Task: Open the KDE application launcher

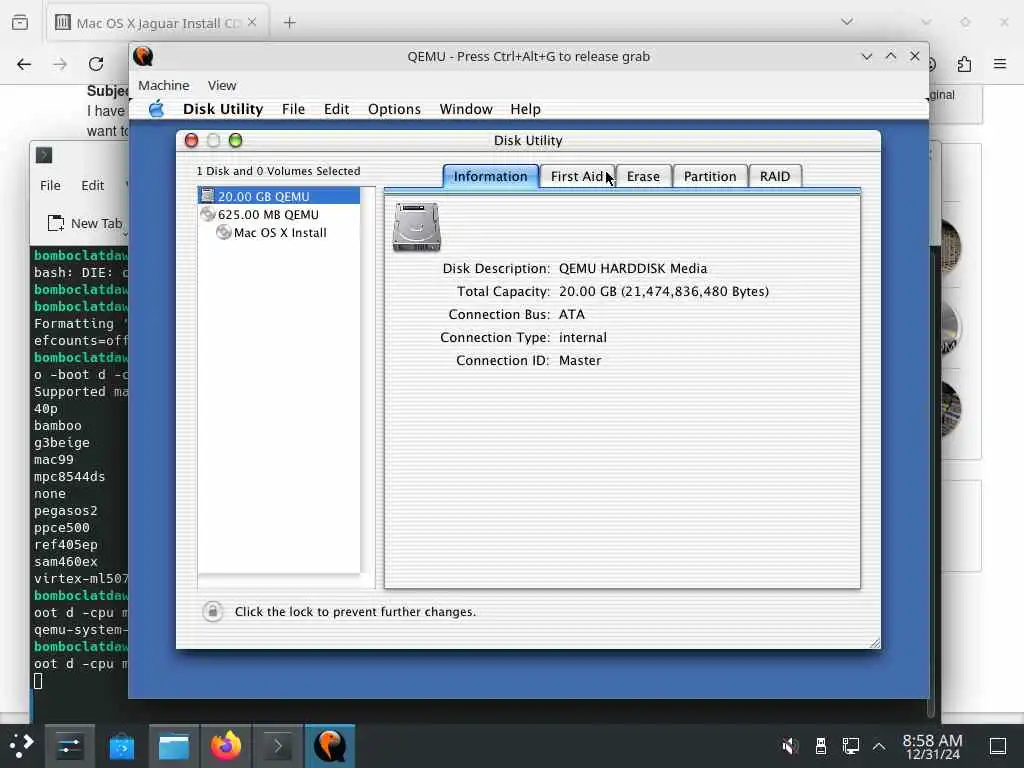Action: (x=21, y=746)
